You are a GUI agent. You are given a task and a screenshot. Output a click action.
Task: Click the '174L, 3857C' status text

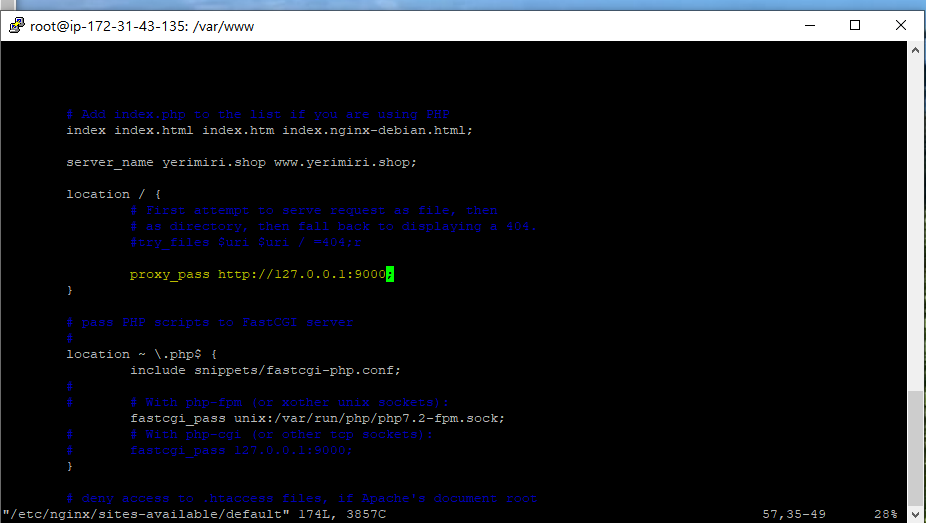pos(342,514)
